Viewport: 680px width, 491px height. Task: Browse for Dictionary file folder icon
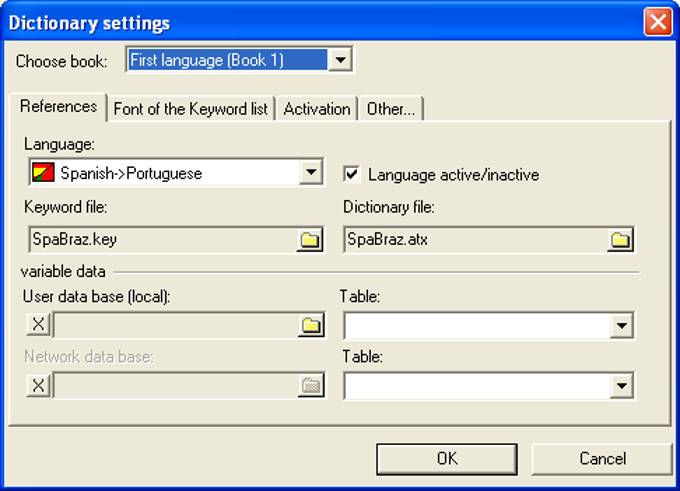coord(622,240)
